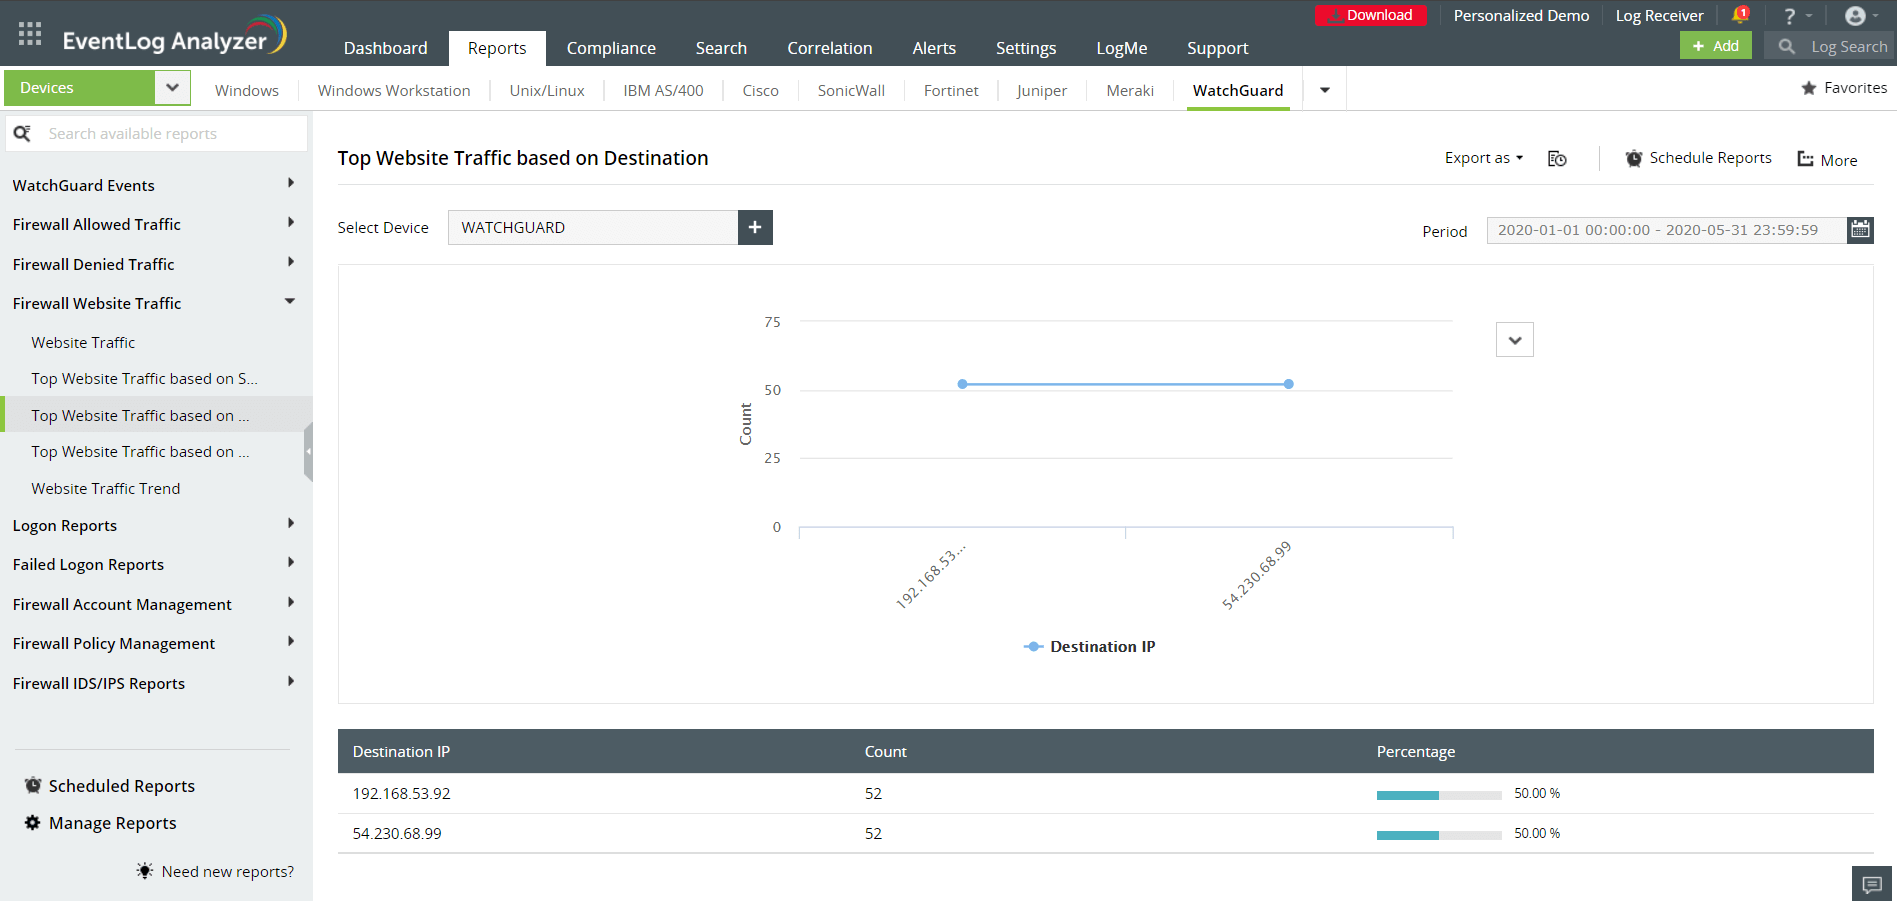
Task: Click the Search available reports field
Action: coord(157,133)
